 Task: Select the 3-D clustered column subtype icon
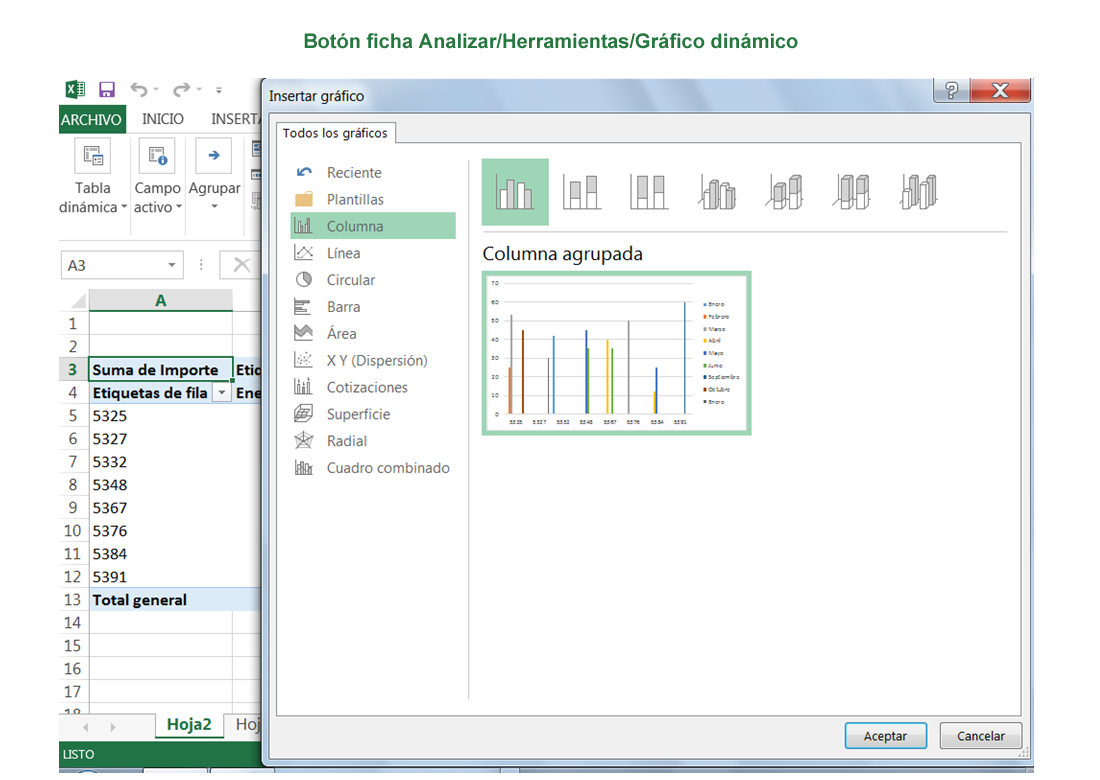click(x=717, y=192)
